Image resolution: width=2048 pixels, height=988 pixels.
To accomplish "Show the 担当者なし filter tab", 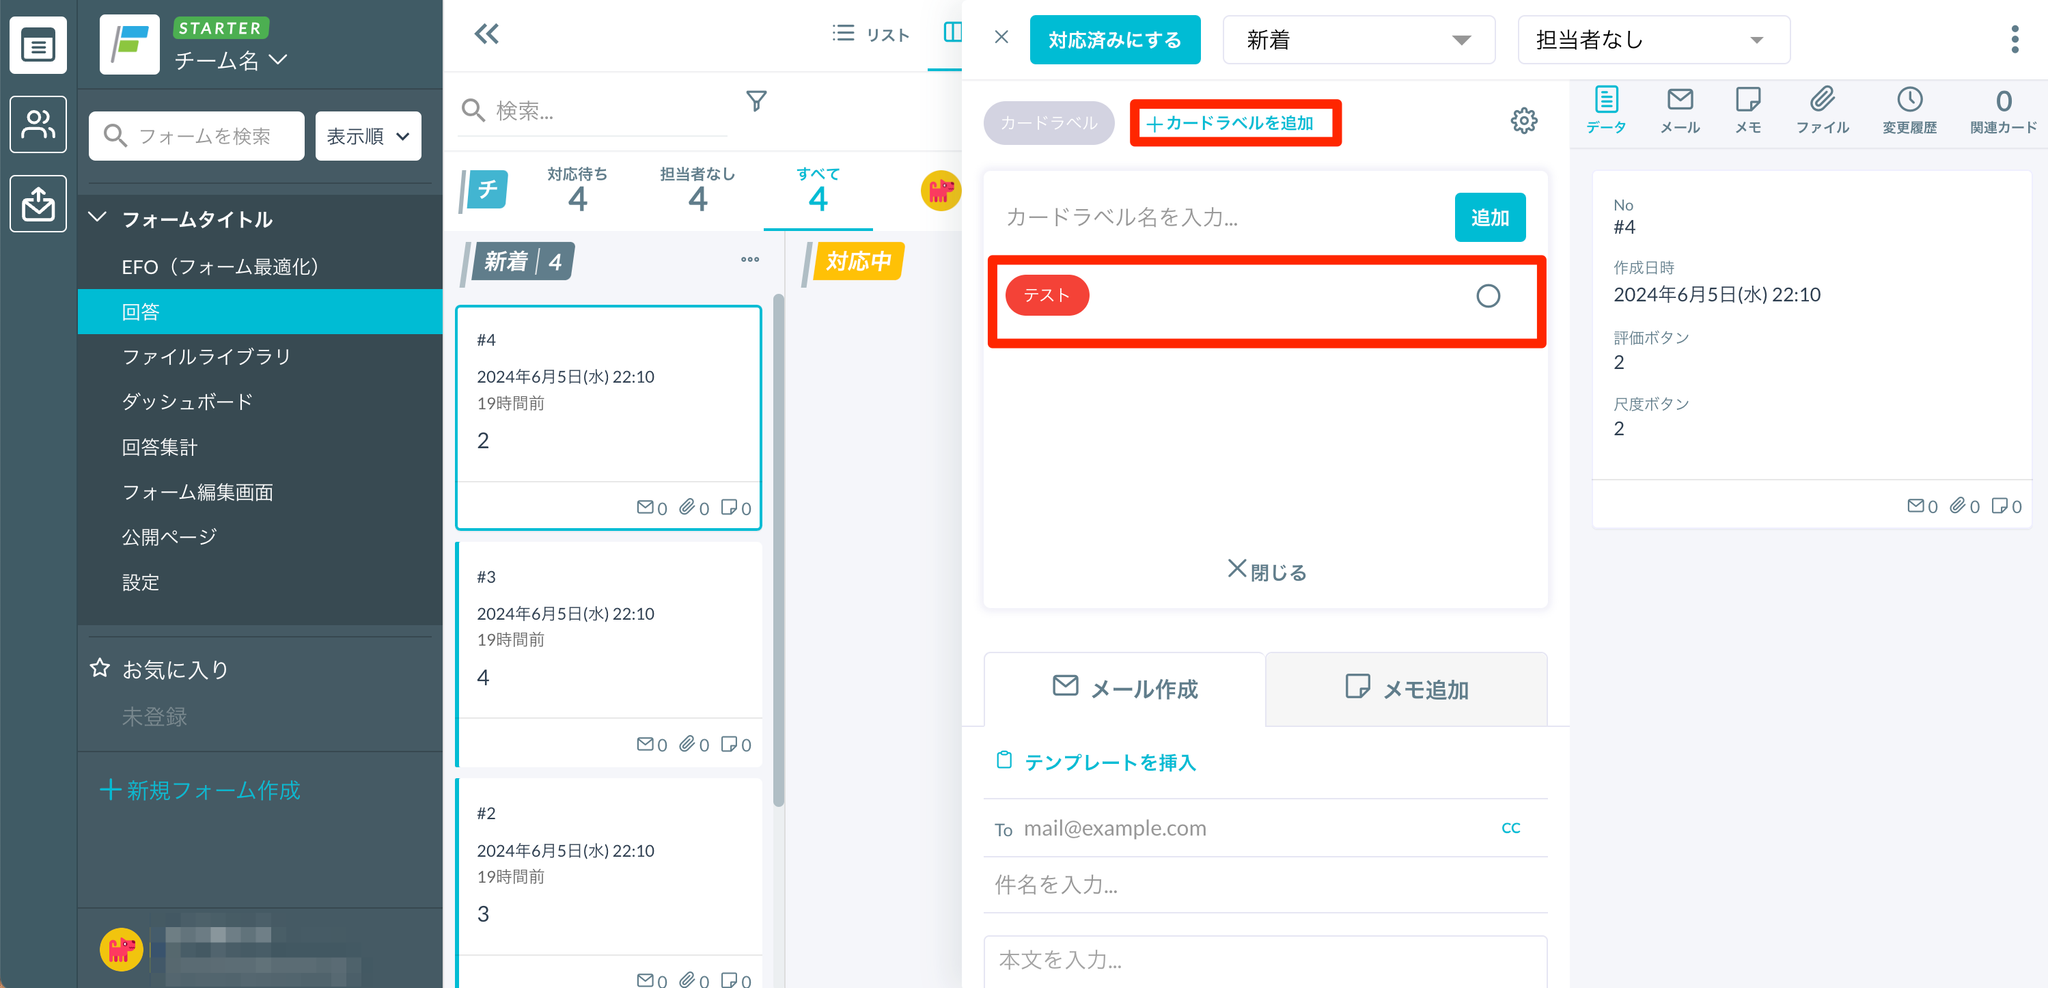I will [x=698, y=189].
